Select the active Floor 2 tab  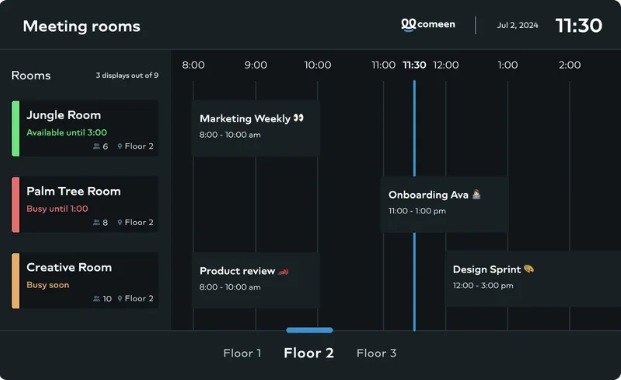coord(309,353)
